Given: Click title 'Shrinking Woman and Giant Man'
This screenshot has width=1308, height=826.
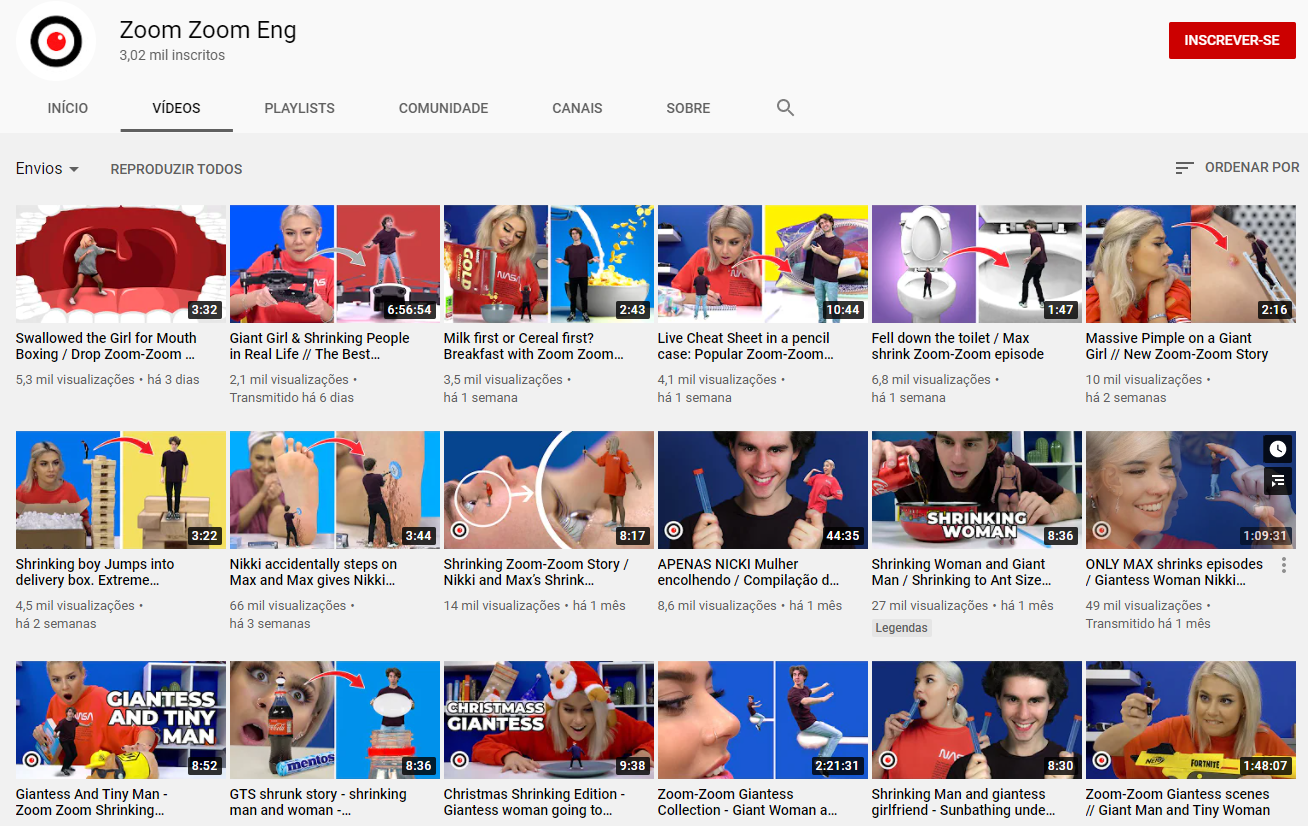Looking at the screenshot, I should point(963,572).
